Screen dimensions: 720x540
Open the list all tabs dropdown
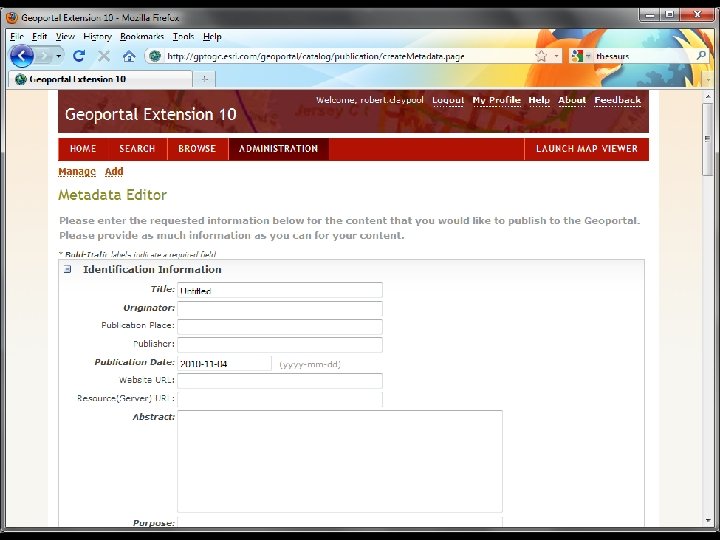[x=709, y=80]
